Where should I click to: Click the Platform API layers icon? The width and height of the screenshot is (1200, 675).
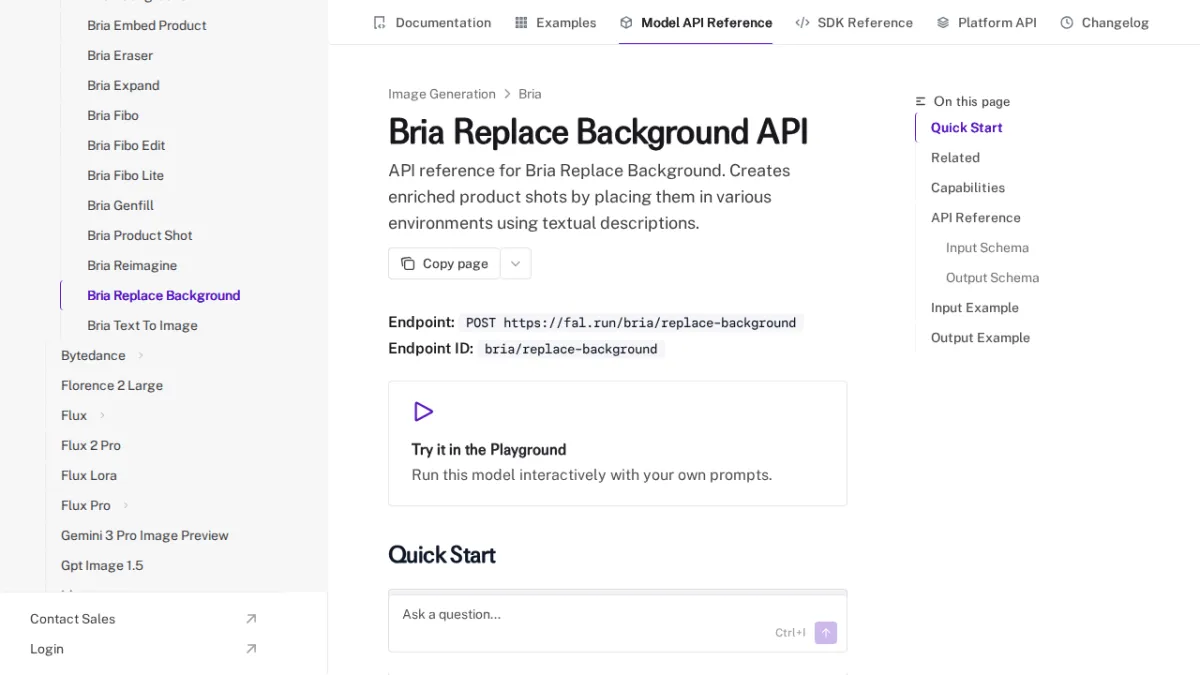coord(943,22)
